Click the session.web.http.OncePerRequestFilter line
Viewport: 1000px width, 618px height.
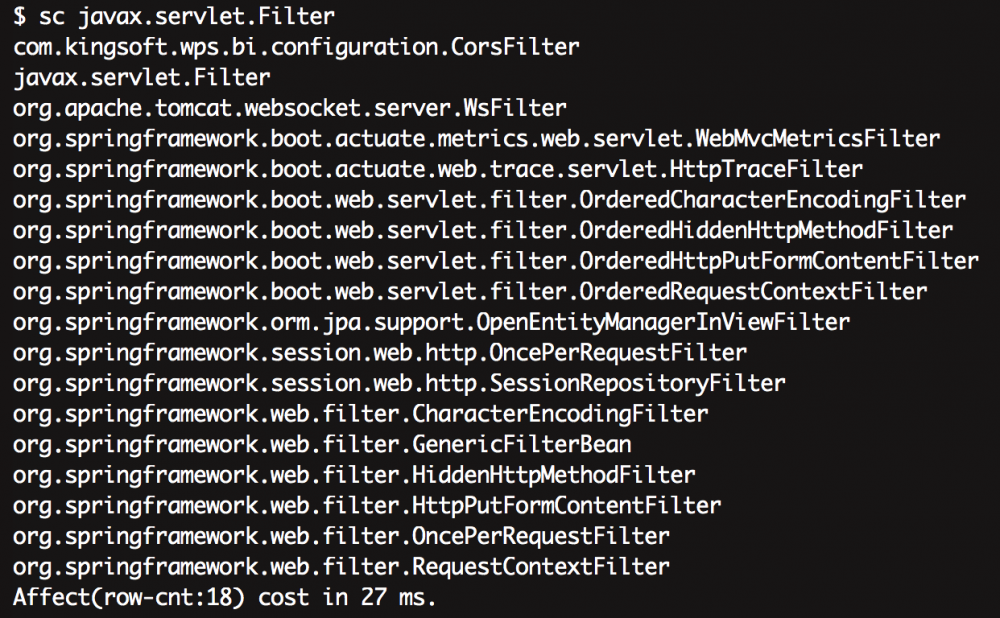(380, 353)
